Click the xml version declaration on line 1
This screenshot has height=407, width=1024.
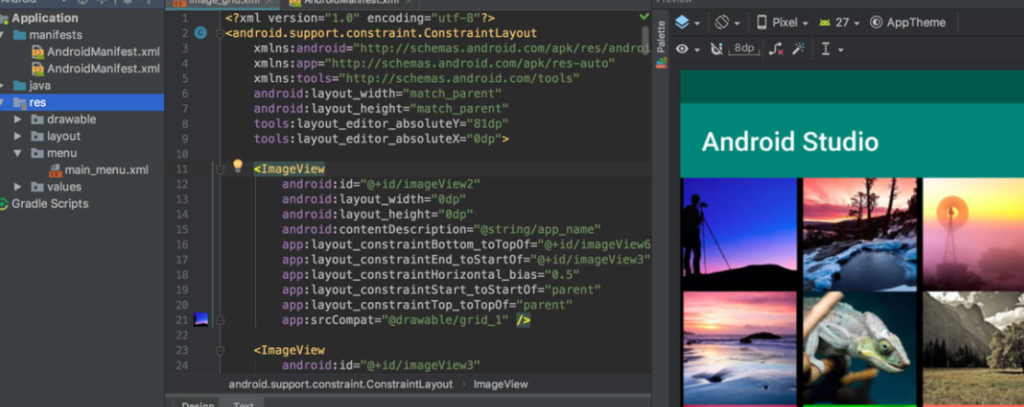[360, 18]
